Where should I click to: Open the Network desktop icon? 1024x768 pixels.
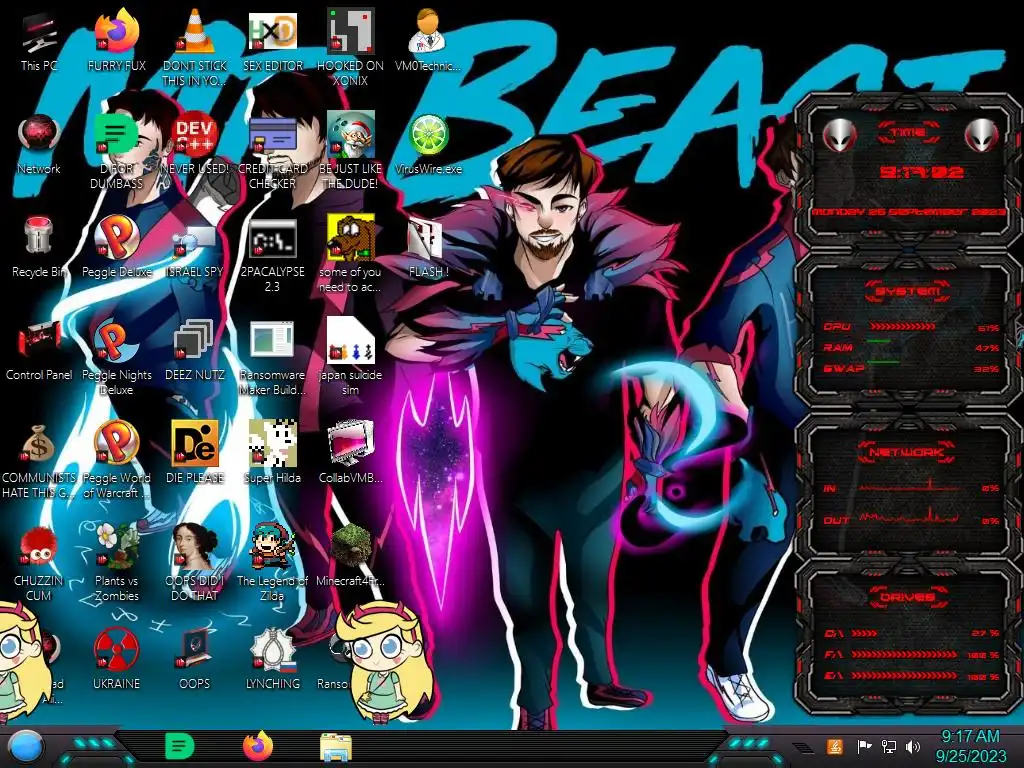[x=39, y=144]
